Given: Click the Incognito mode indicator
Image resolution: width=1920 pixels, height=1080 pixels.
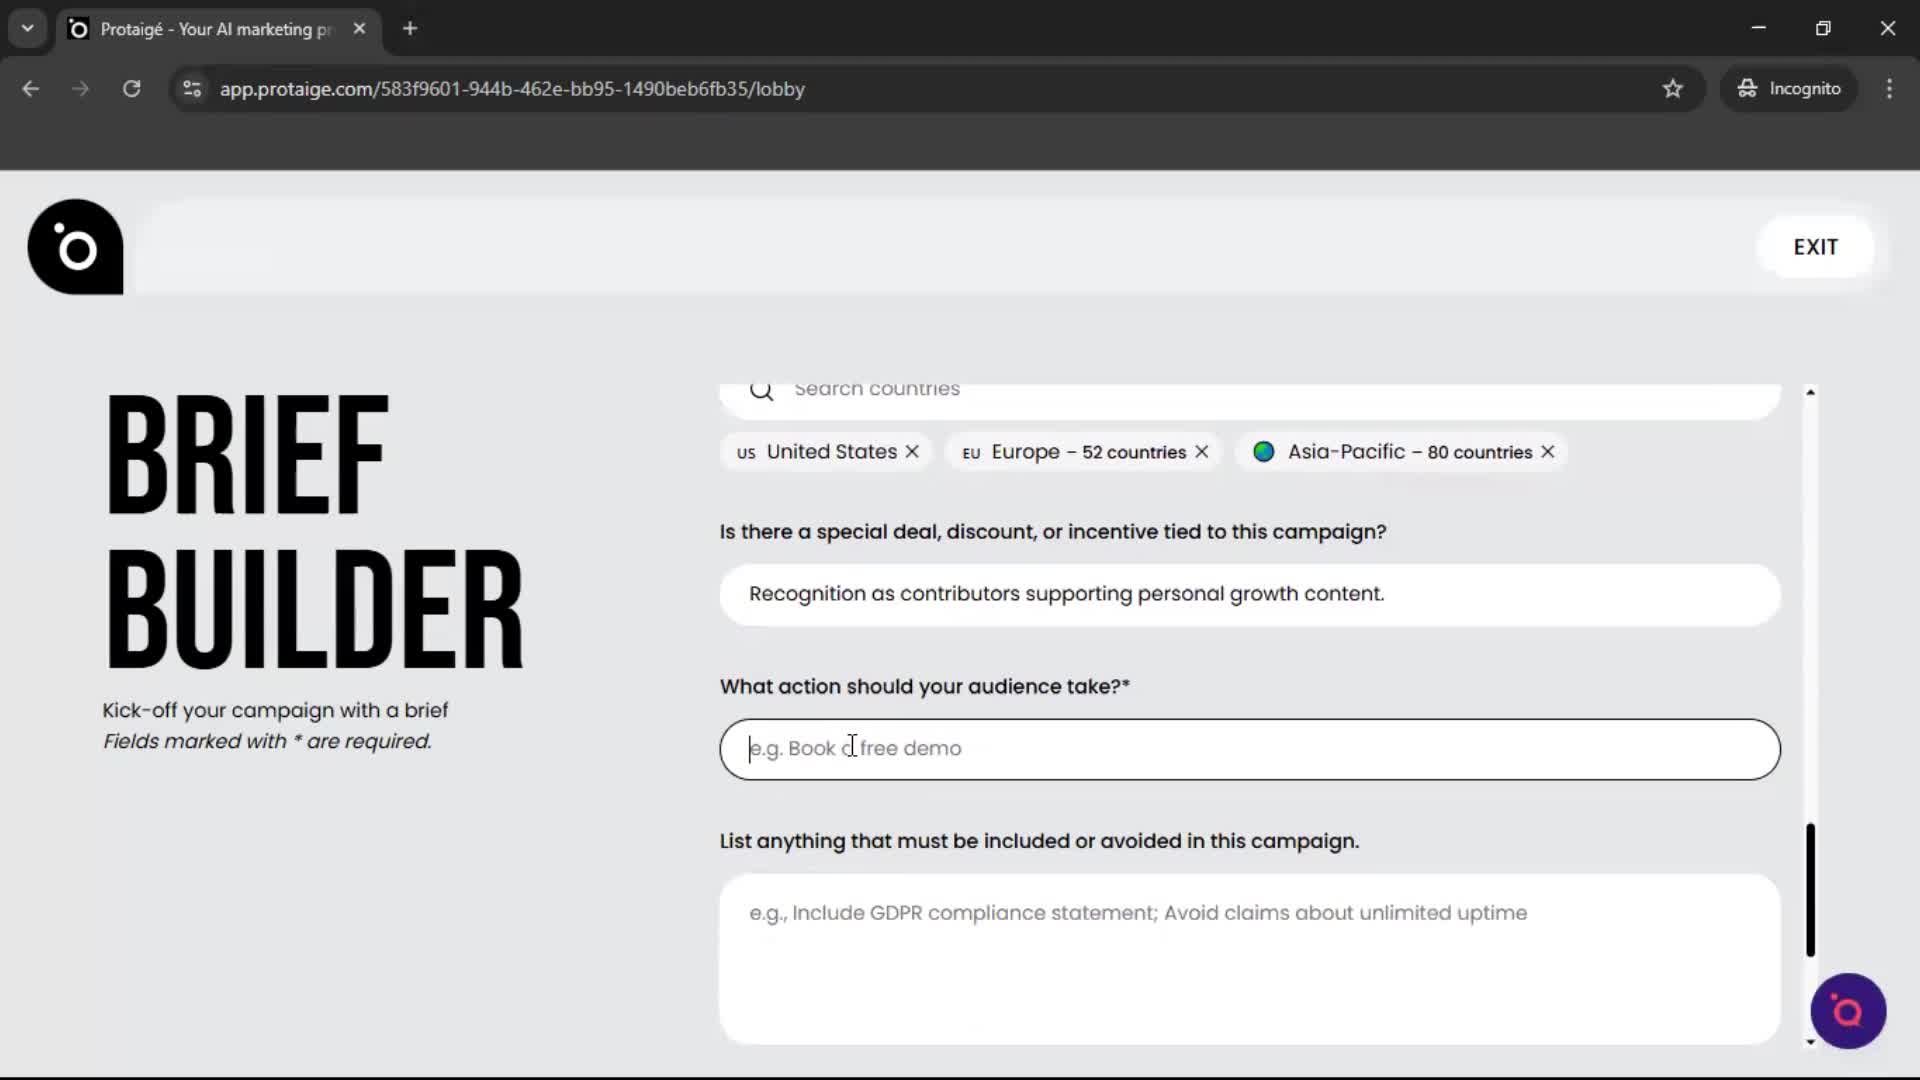Looking at the screenshot, I should coord(1789,89).
